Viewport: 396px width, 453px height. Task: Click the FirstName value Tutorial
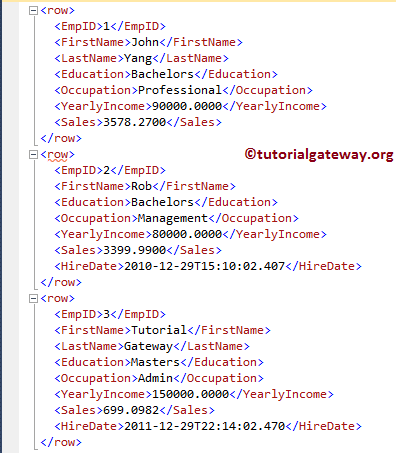[x=159, y=330]
